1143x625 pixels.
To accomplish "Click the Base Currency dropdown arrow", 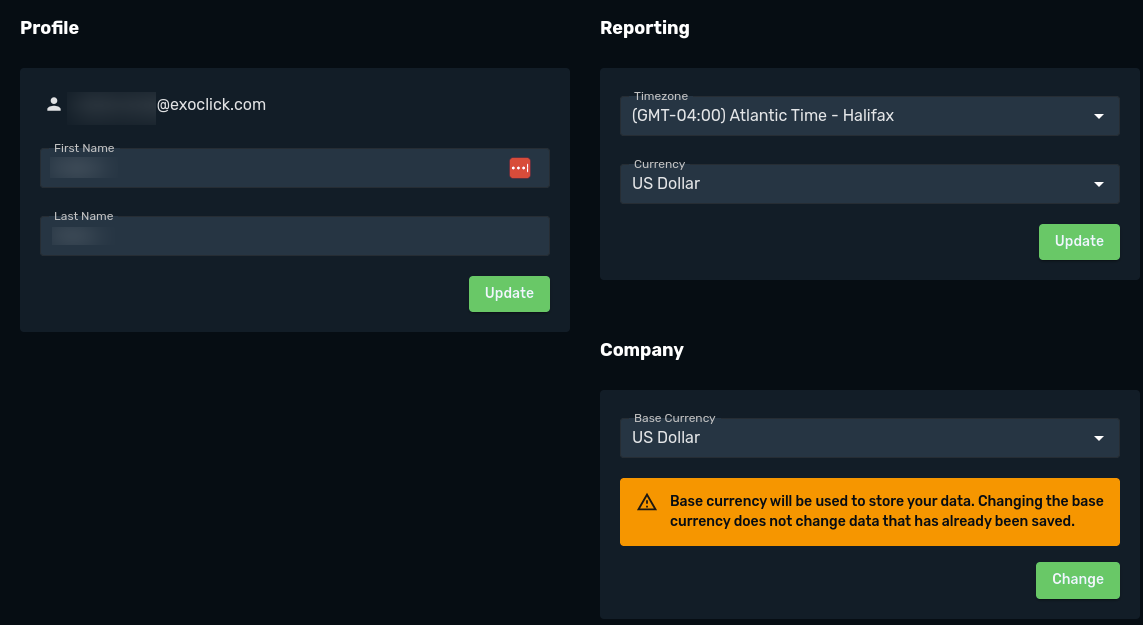I will pos(1099,438).
